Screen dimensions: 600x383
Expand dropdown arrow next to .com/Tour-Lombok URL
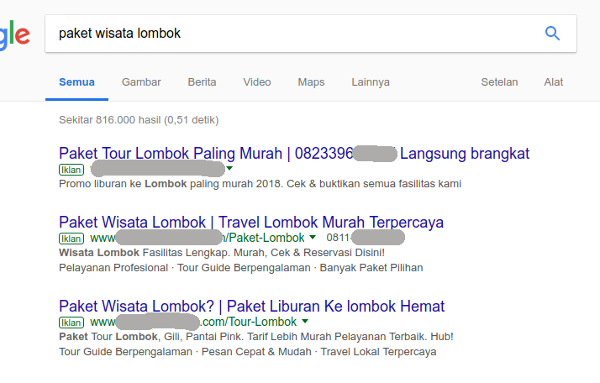(x=305, y=321)
